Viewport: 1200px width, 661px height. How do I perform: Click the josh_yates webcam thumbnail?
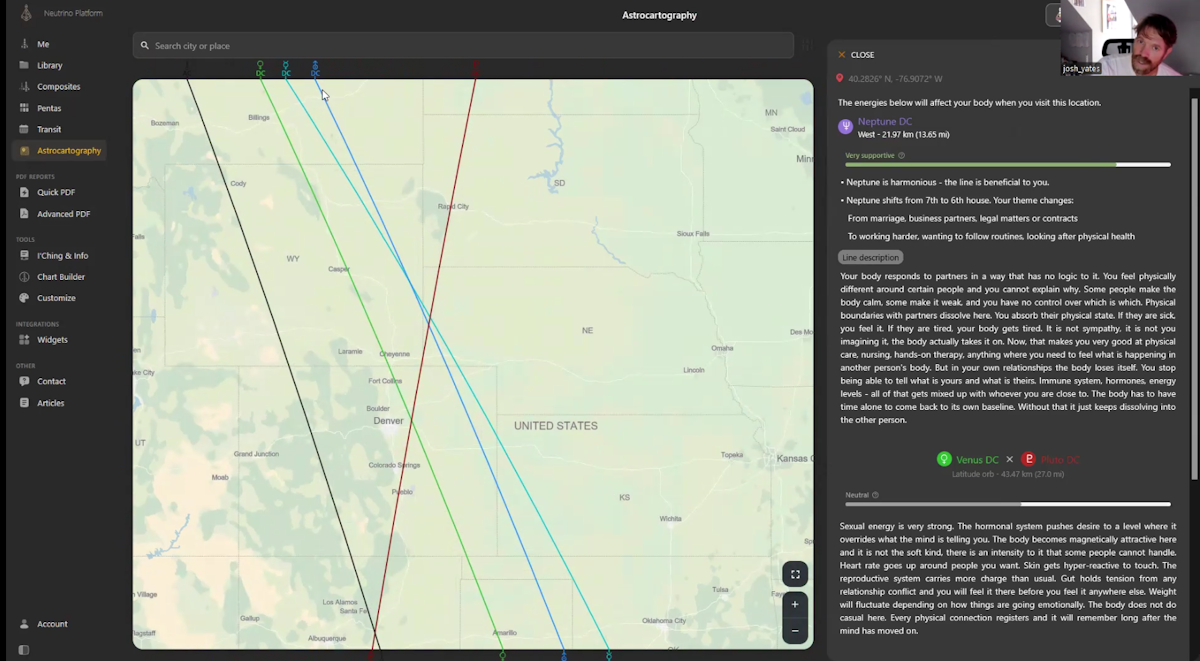1129,38
